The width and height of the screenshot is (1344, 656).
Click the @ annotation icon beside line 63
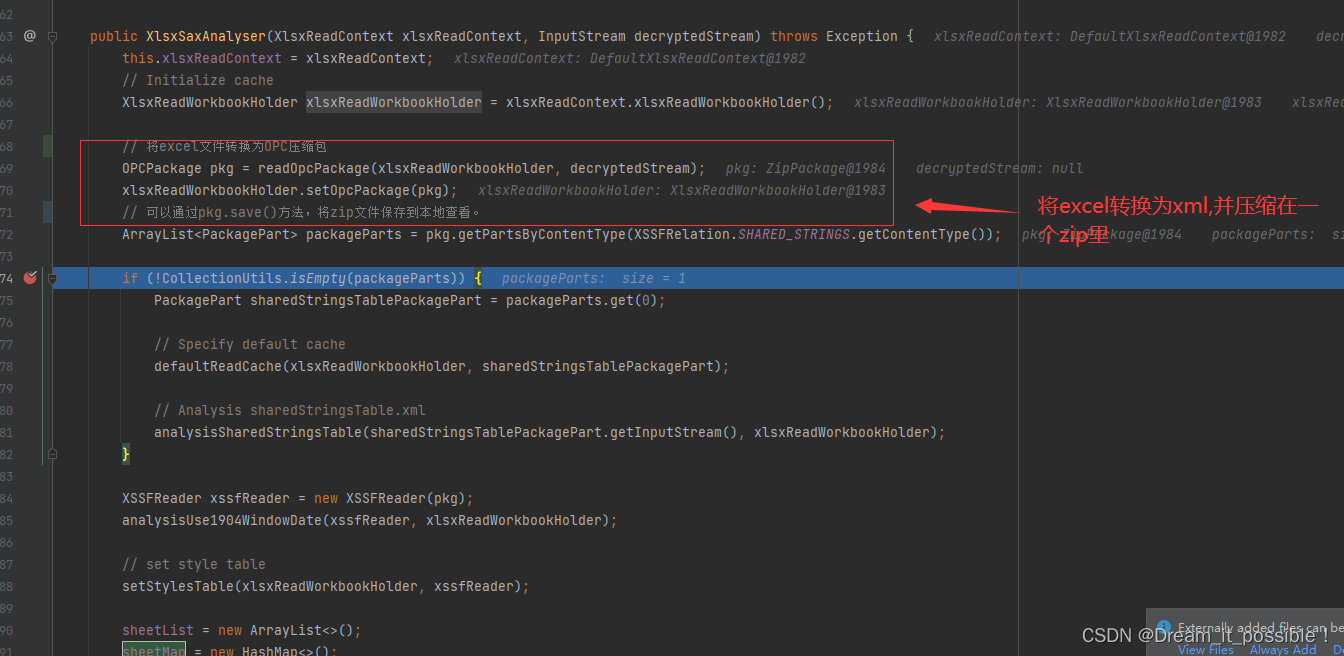(x=29, y=36)
